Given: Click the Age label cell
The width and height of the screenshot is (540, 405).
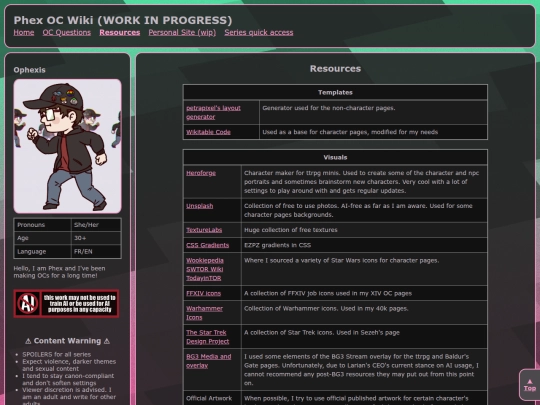Looking at the screenshot, I should click(x=42, y=238).
